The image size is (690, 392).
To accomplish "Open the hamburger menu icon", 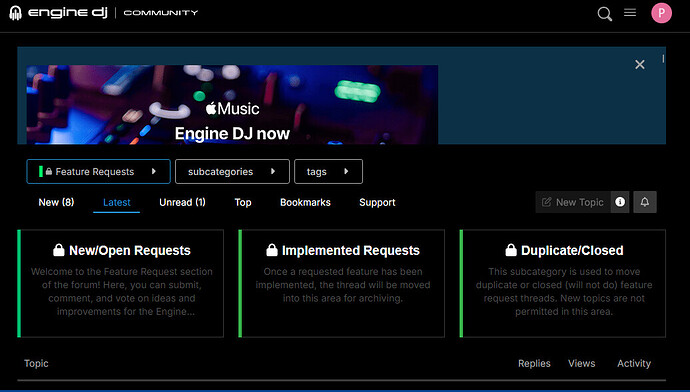I will [x=630, y=13].
